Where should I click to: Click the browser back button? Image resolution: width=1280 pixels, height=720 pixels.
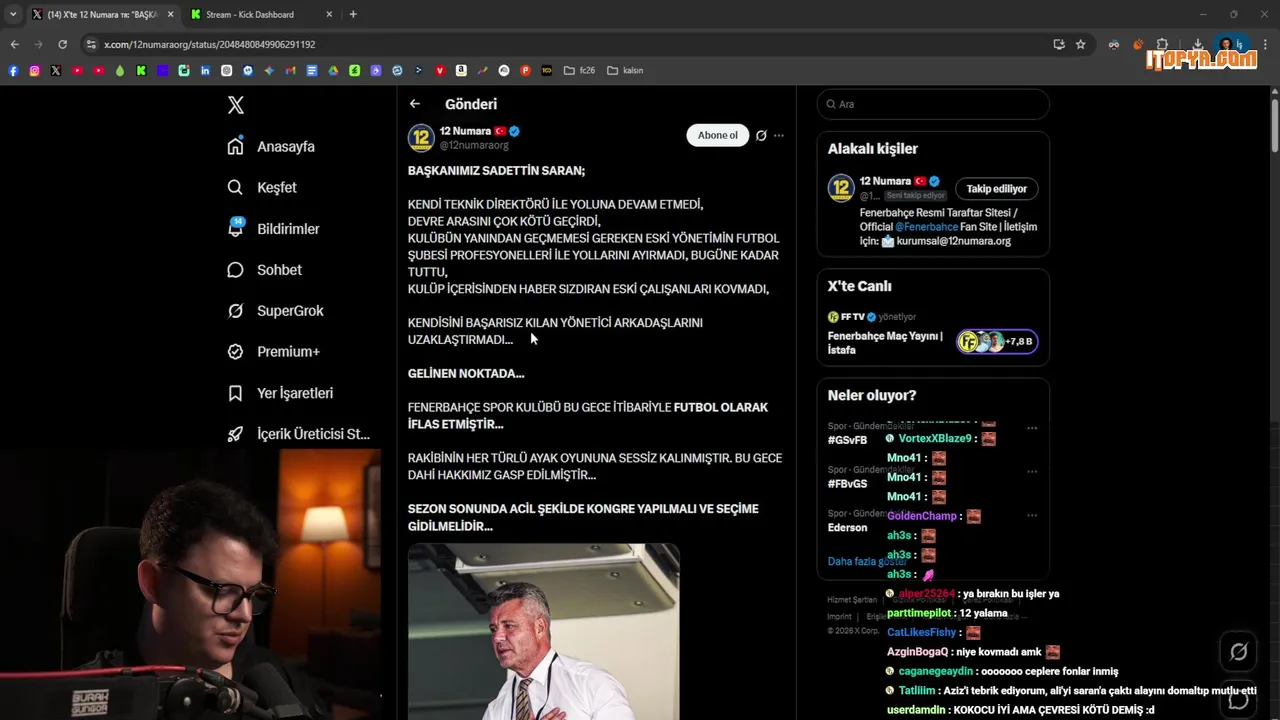click(14, 44)
